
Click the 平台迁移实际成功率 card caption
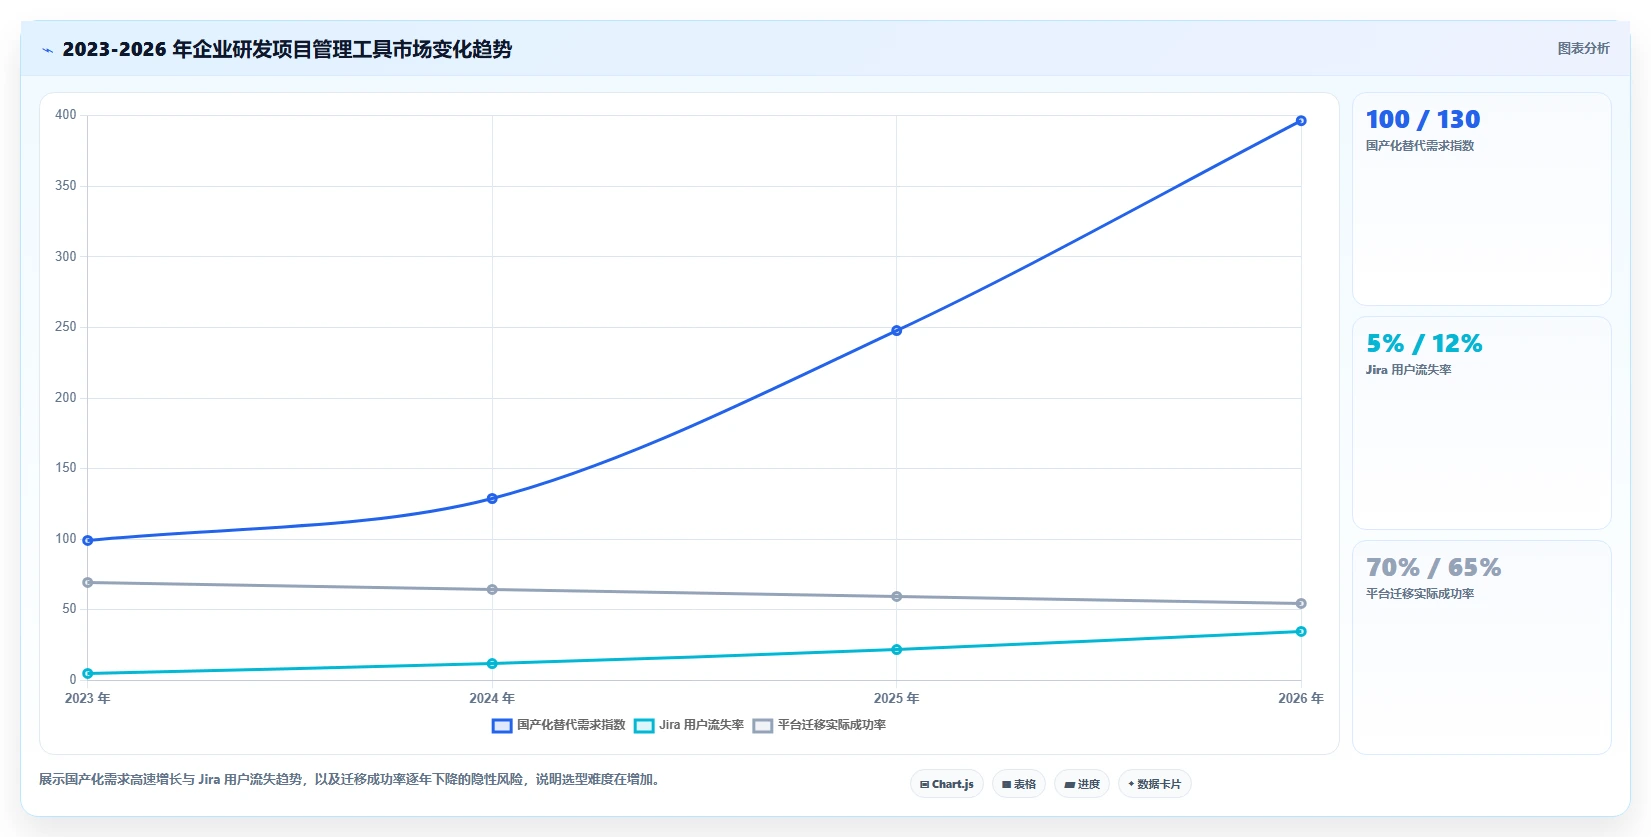tap(1420, 594)
